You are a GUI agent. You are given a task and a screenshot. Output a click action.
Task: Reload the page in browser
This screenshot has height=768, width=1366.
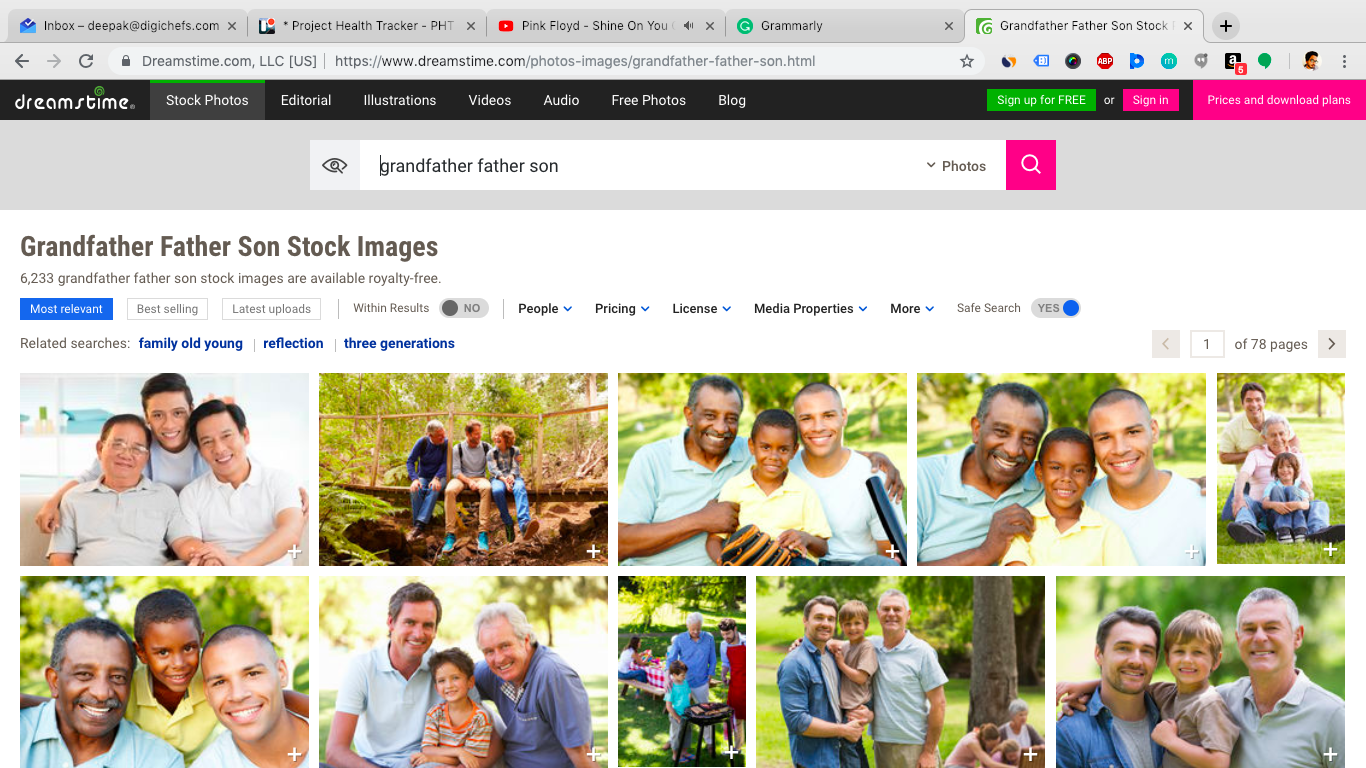(x=86, y=61)
